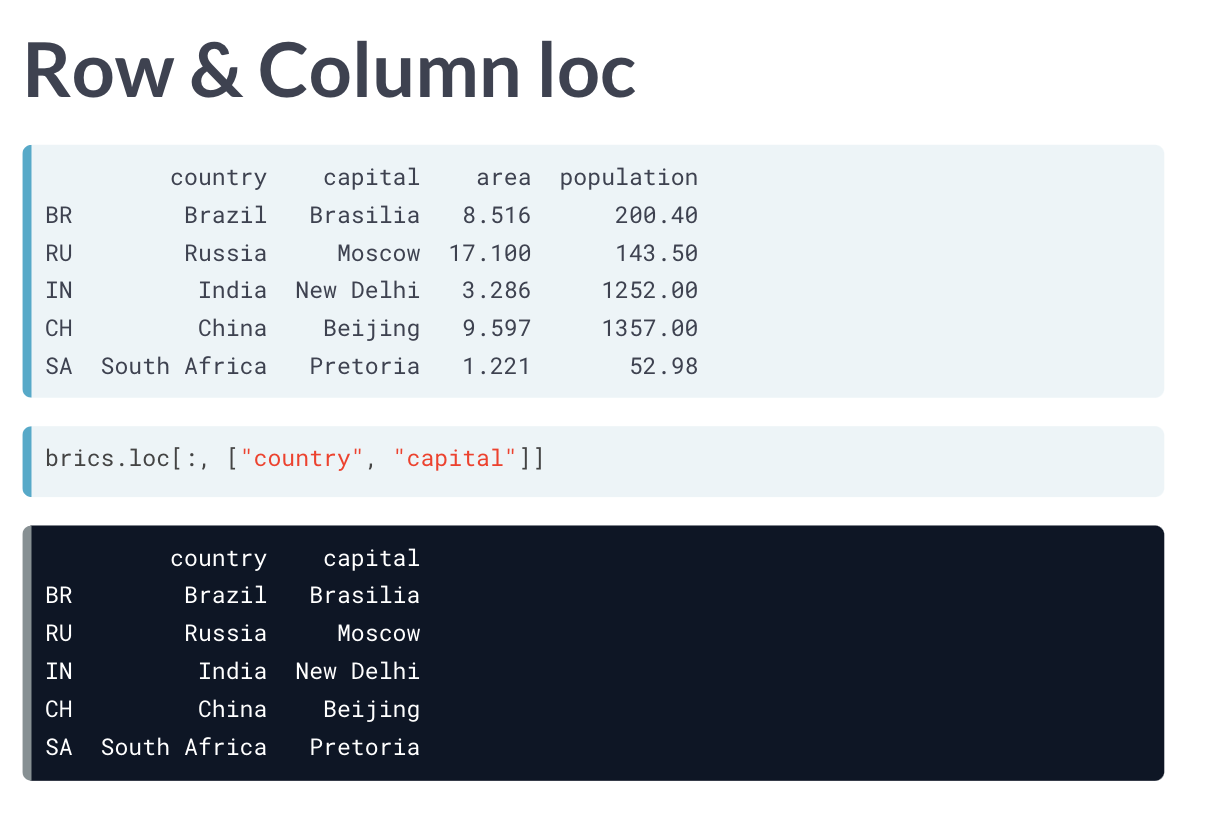The height and width of the screenshot is (834, 1232).
Task: Click 'Brazil' in the dark output block
Action: (226, 596)
